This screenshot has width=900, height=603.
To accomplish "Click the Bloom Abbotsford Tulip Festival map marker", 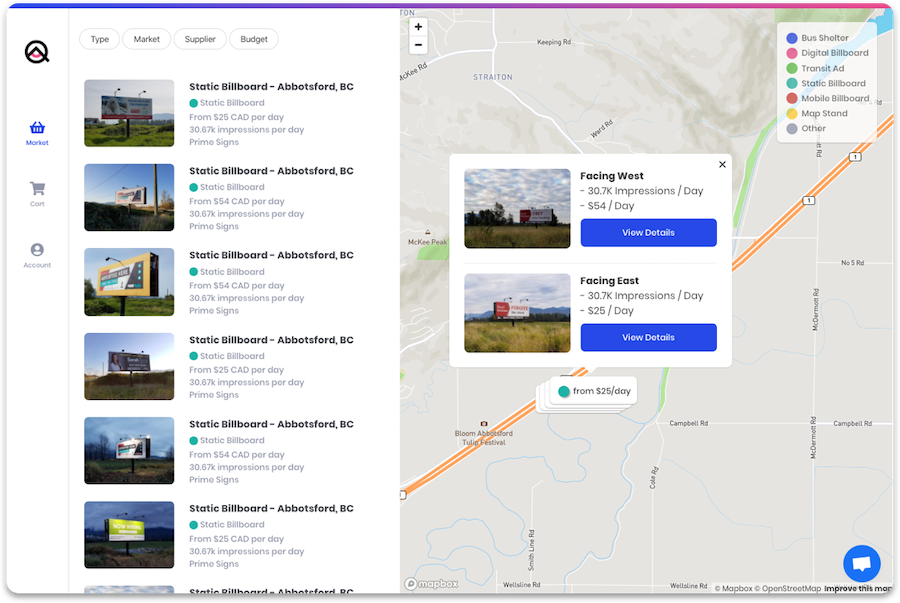I will (x=484, y=424).
